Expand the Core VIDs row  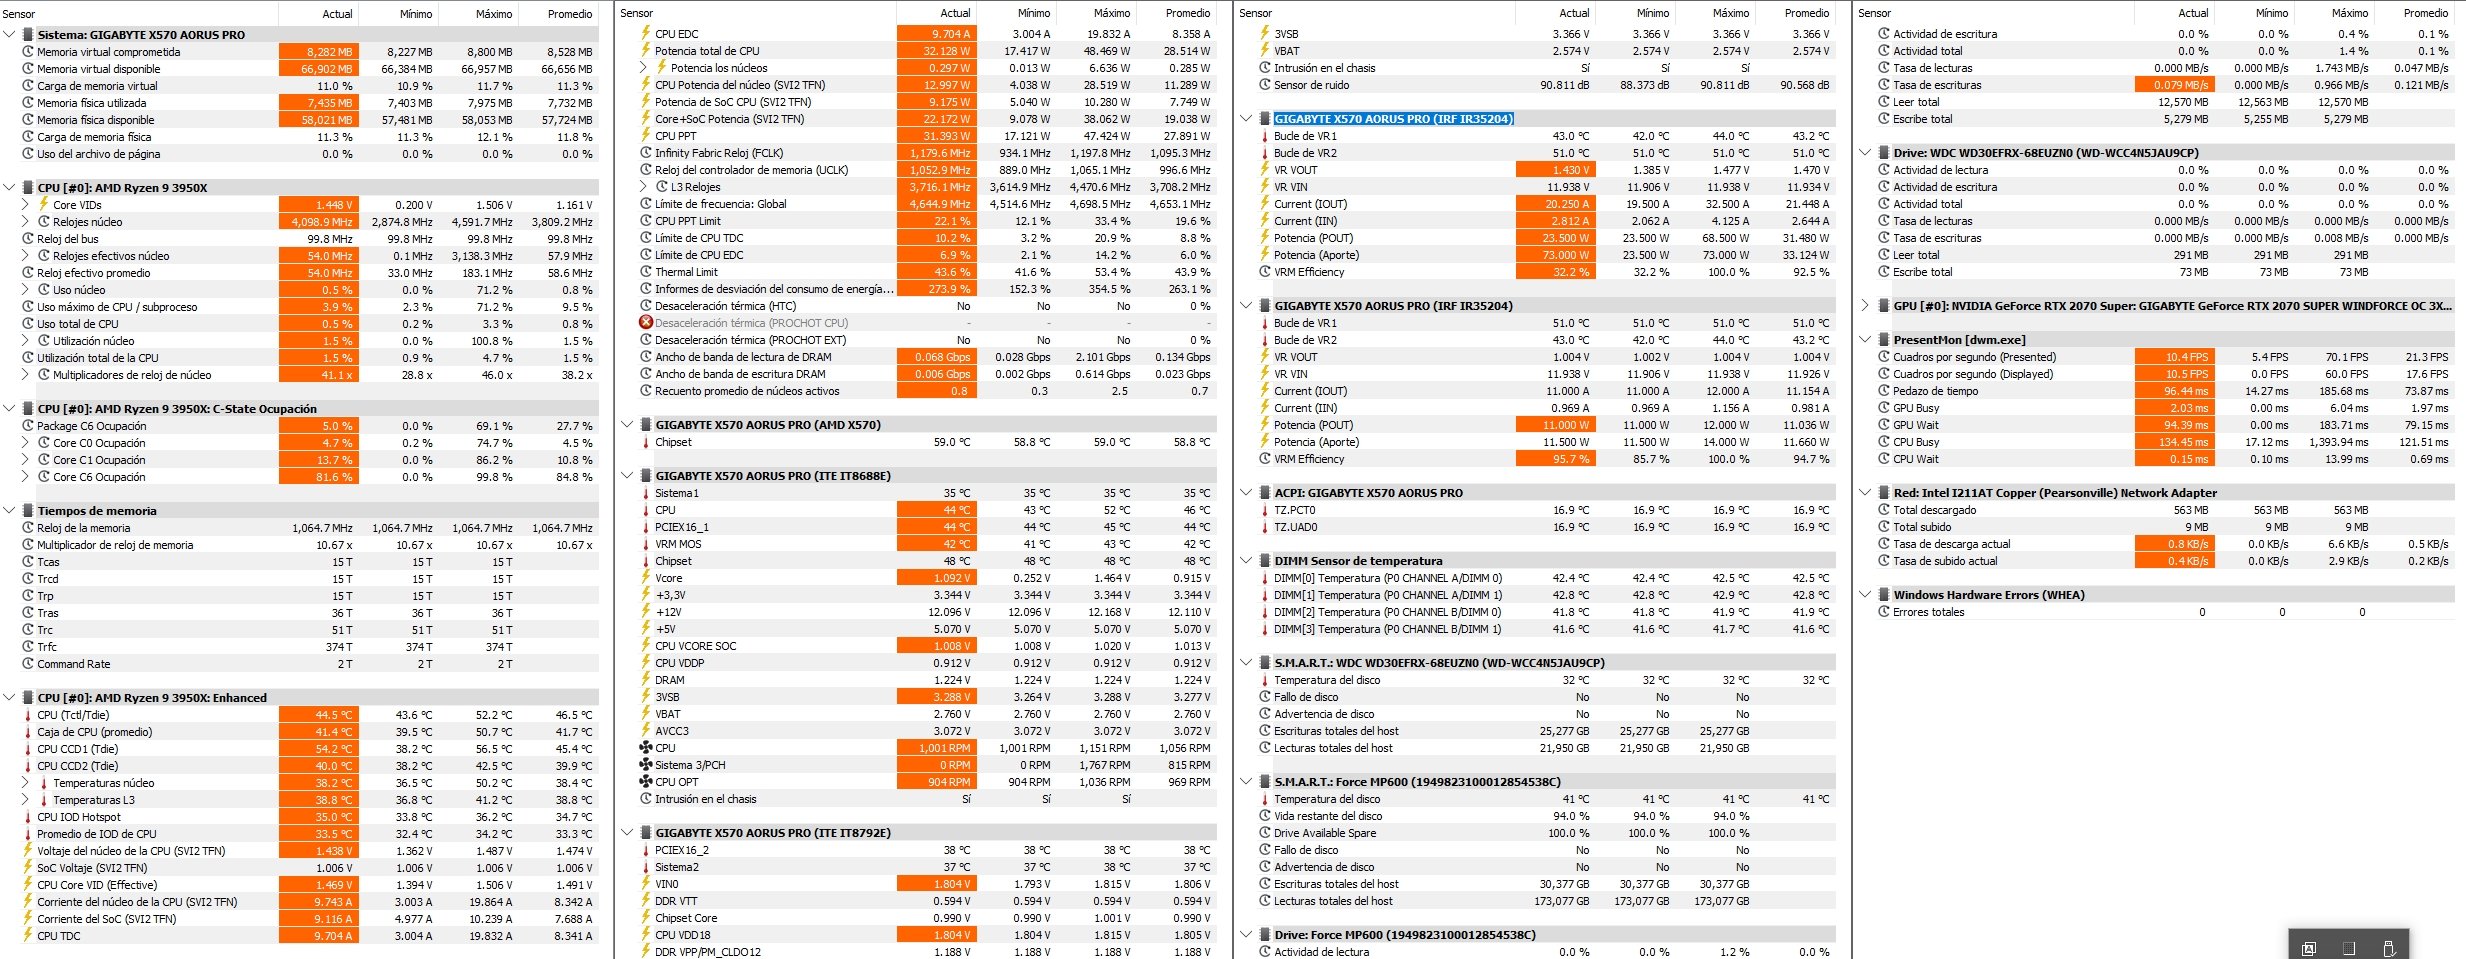click(26, 205)
